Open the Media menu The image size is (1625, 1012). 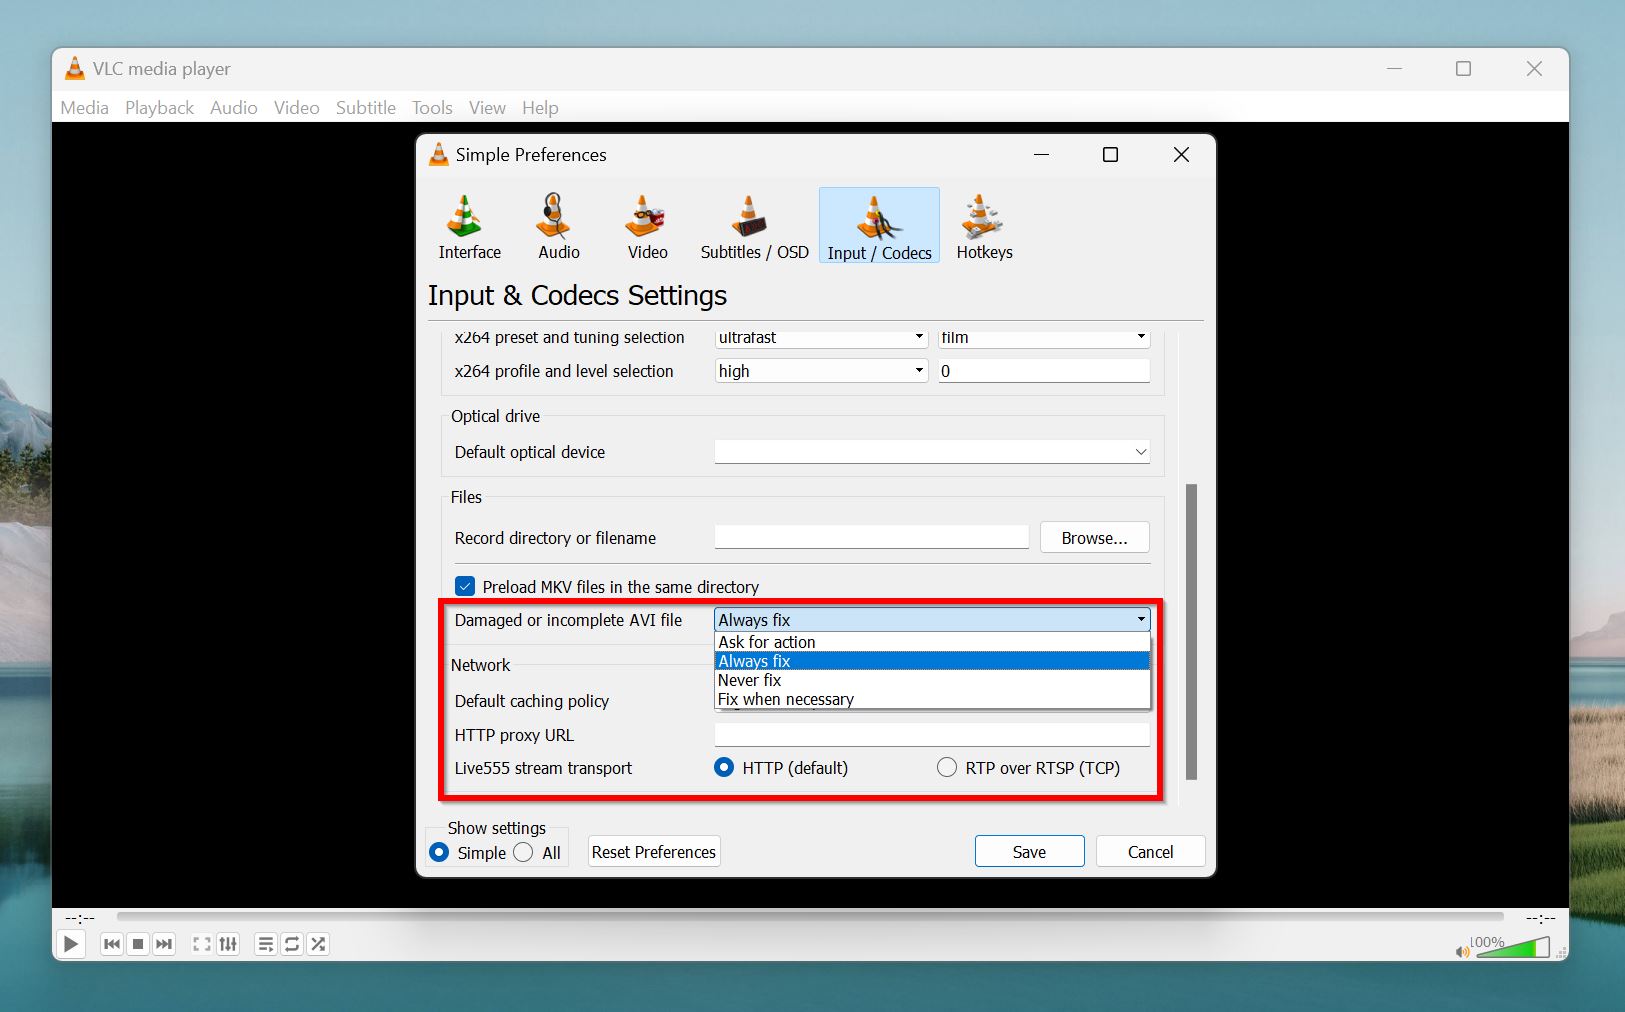click(x=84, y=108)
